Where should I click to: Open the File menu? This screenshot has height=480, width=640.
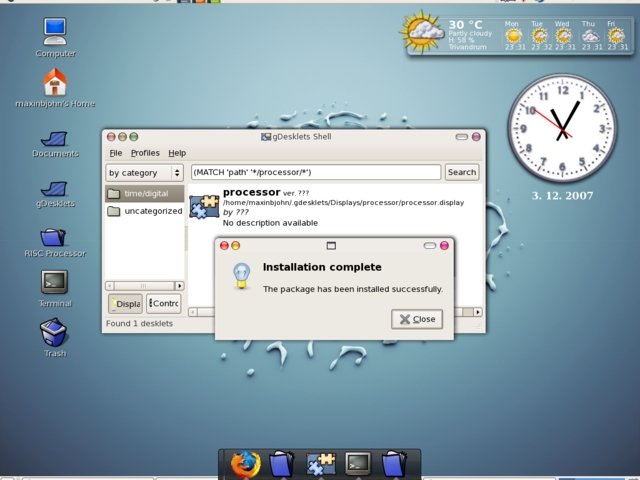coord(116,153)
